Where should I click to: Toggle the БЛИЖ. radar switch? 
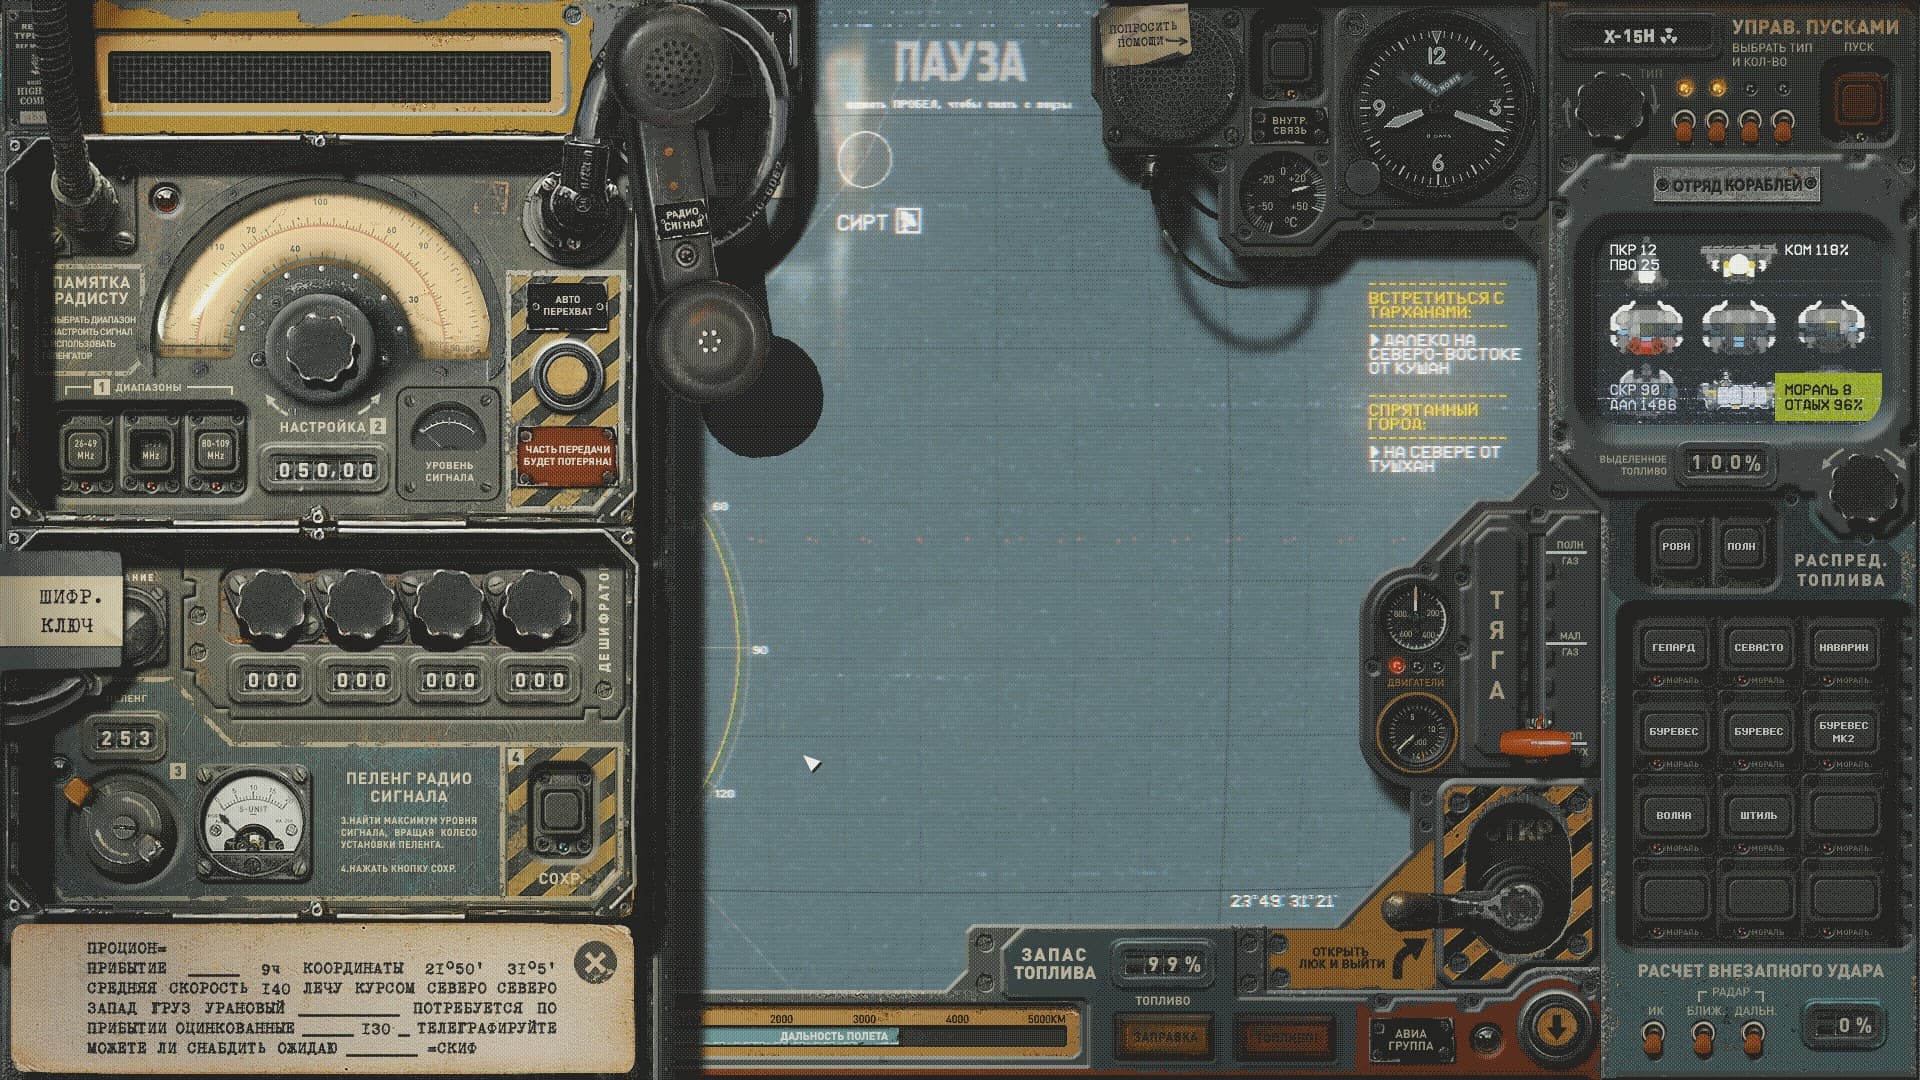coord(1703,1040)
